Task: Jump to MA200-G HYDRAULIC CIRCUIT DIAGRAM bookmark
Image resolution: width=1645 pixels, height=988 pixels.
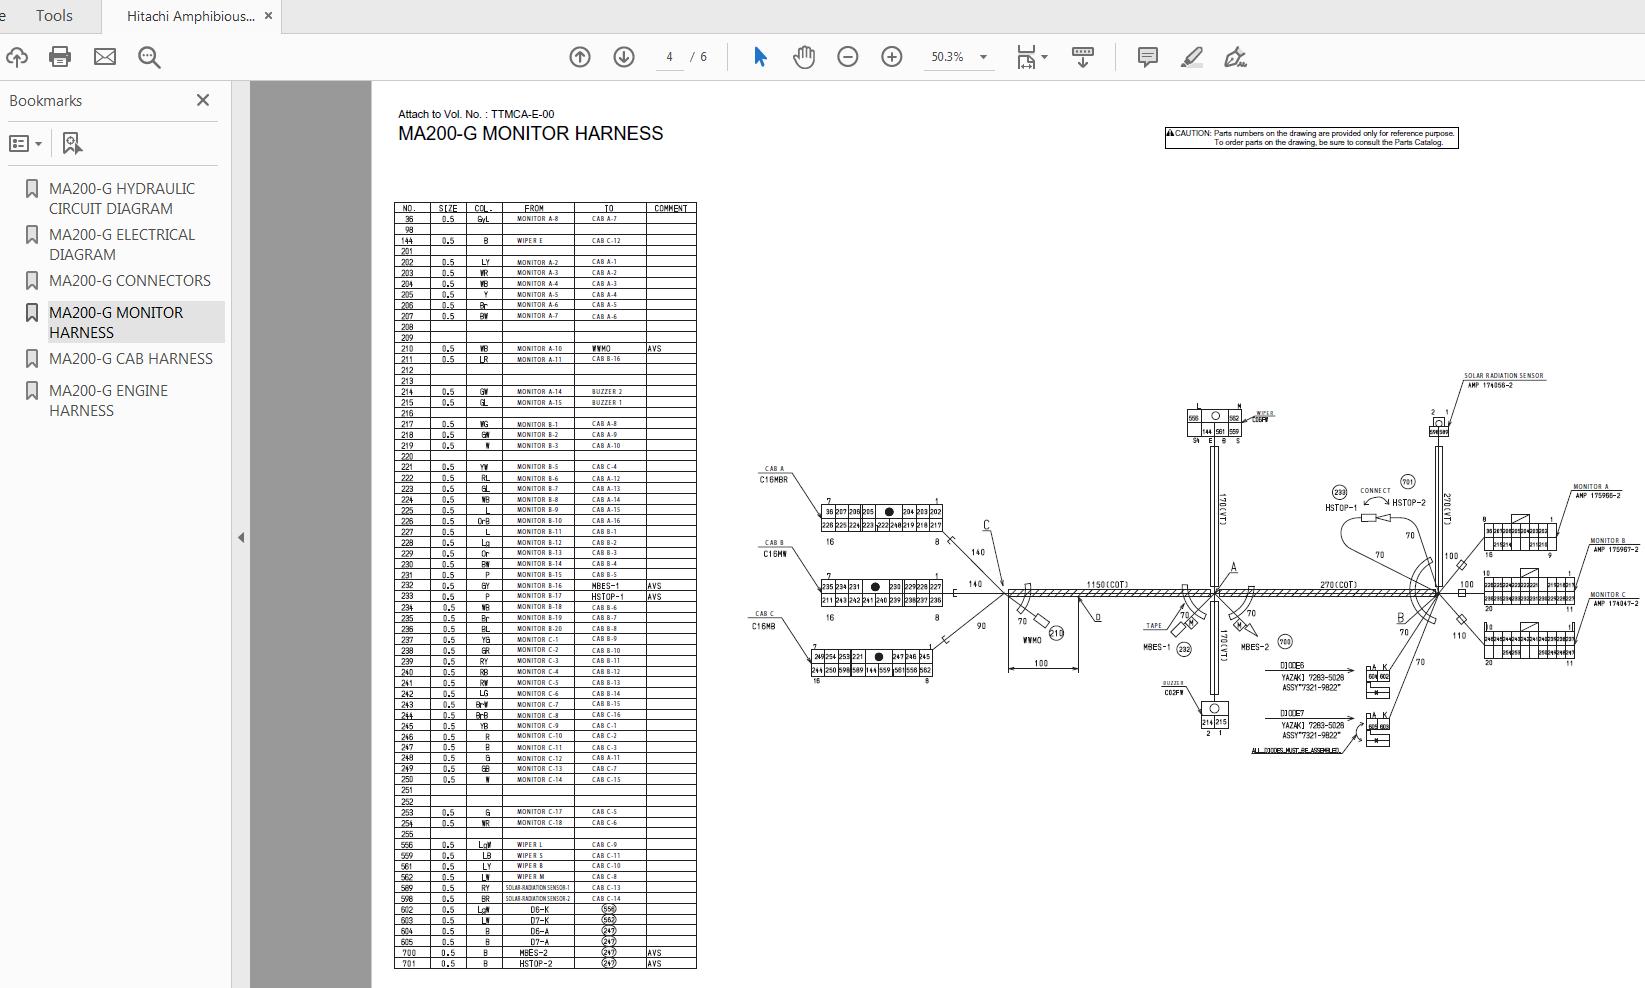Action: 121,198
